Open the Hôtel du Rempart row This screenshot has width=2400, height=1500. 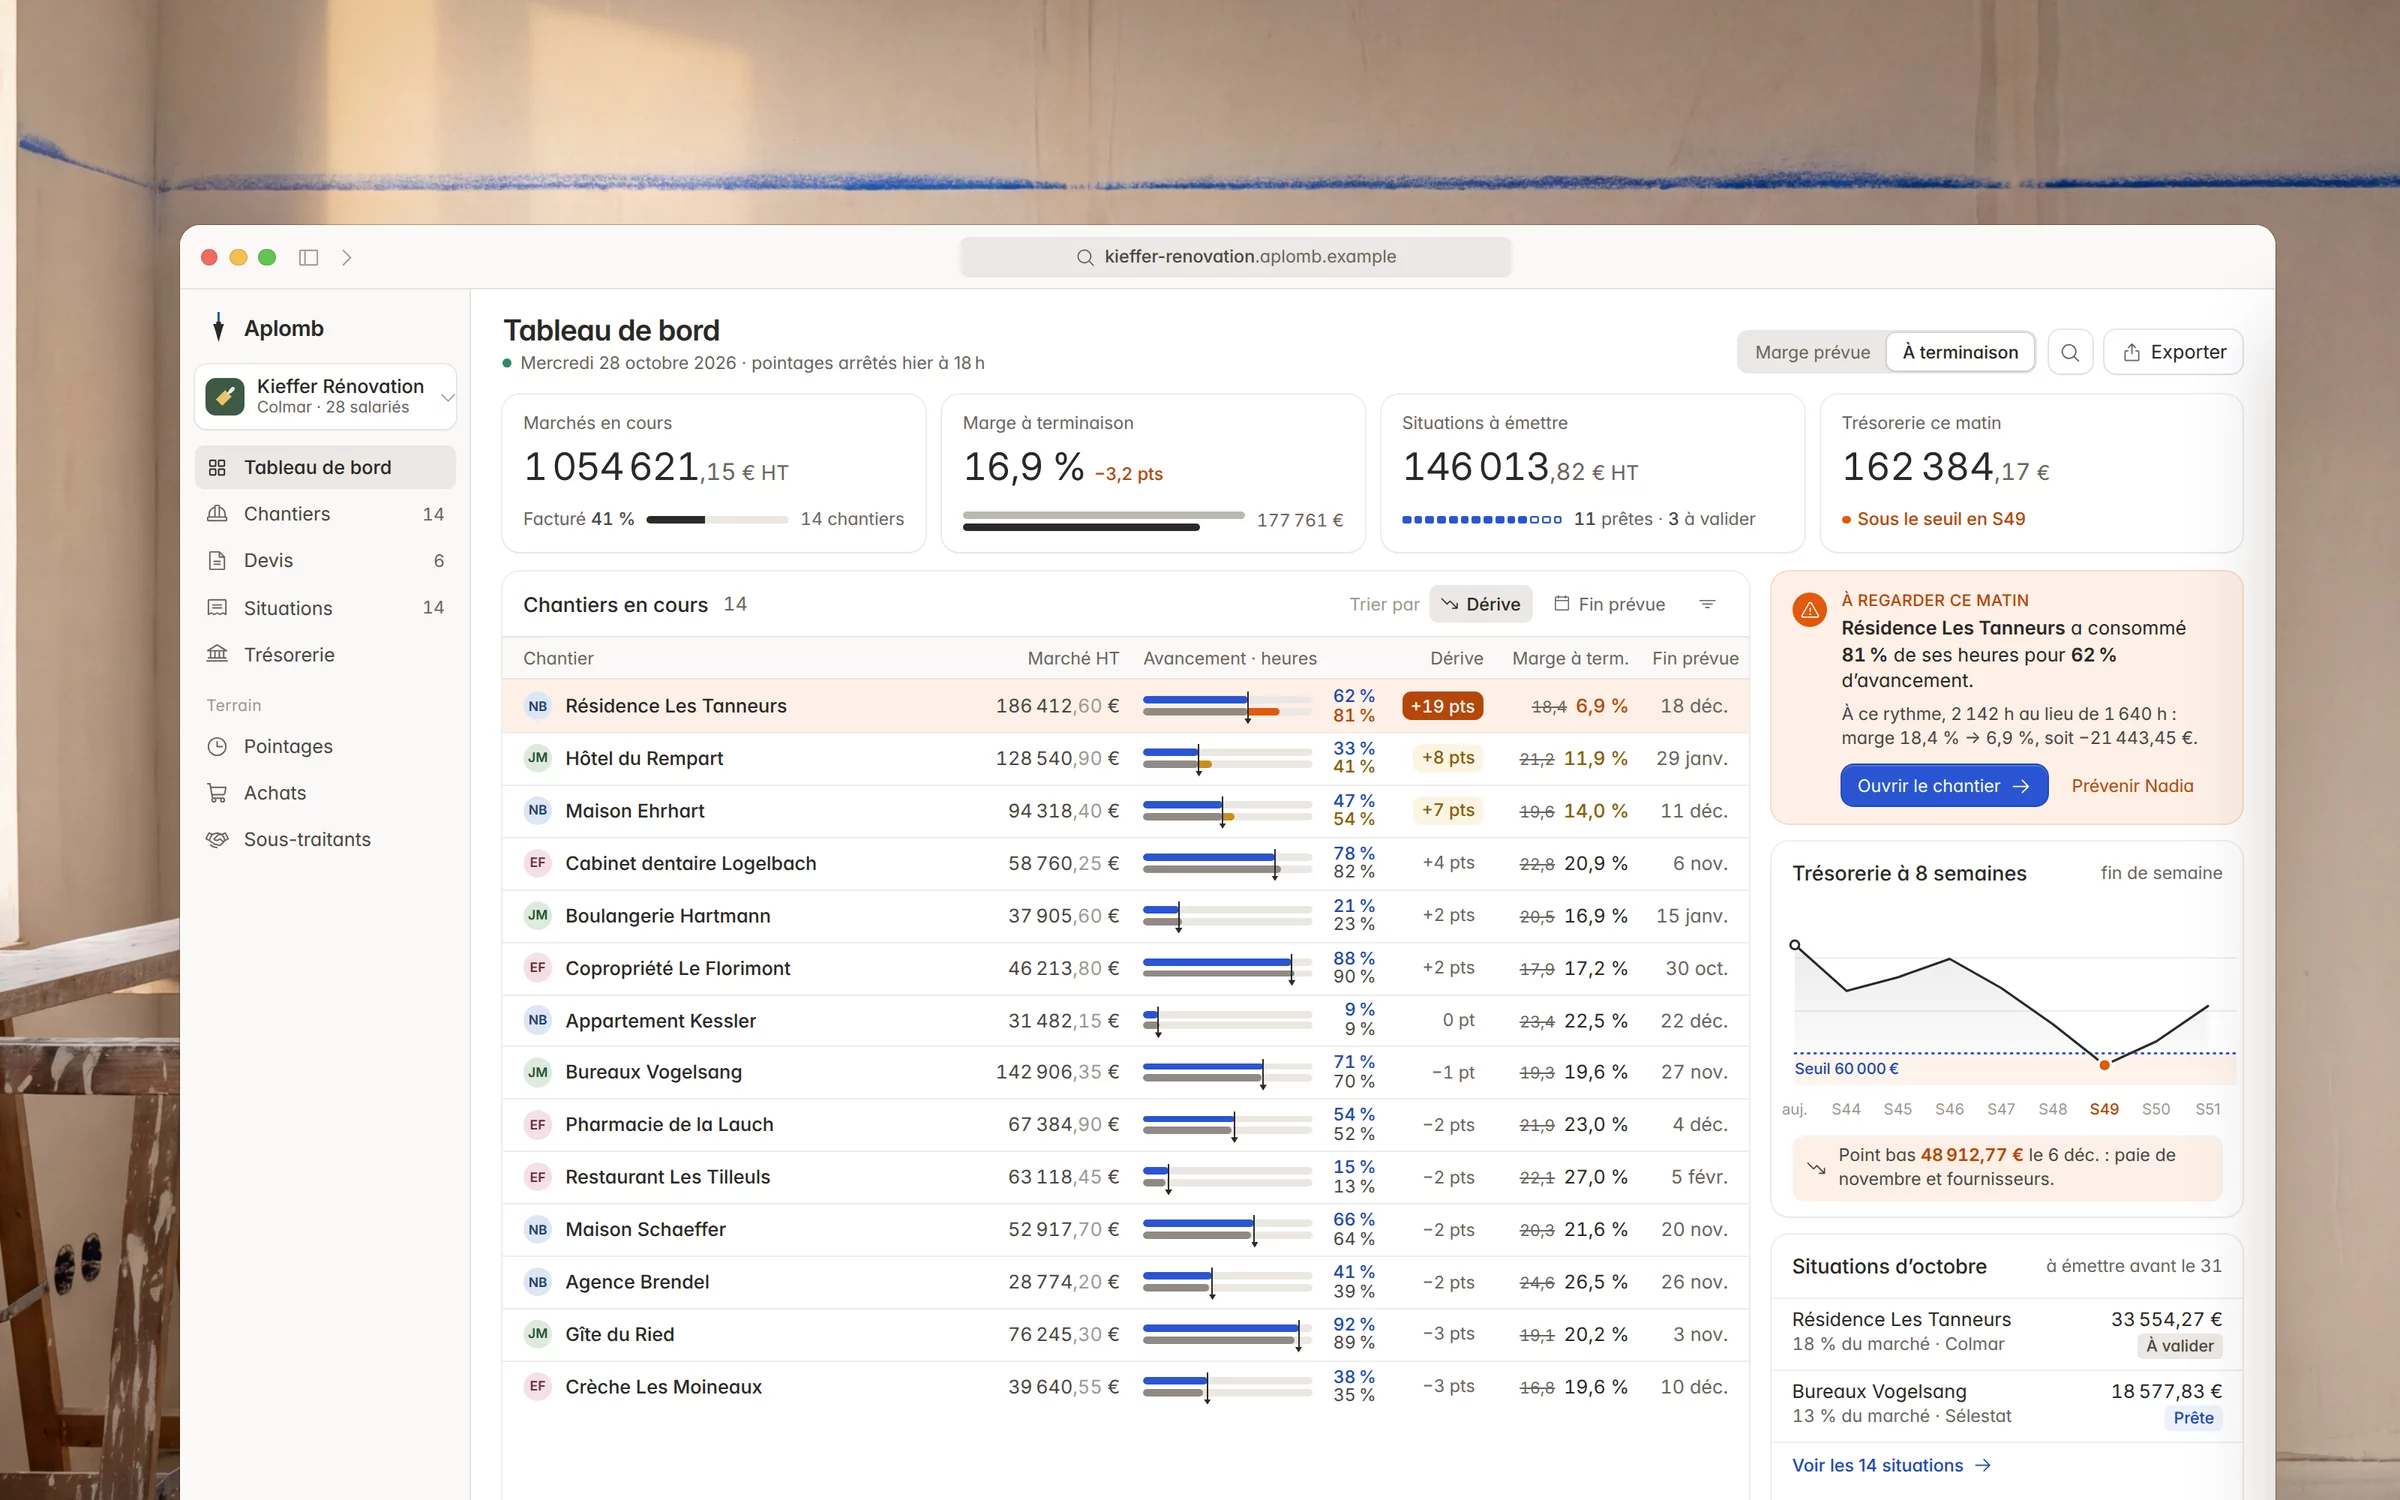point(1125,759)
